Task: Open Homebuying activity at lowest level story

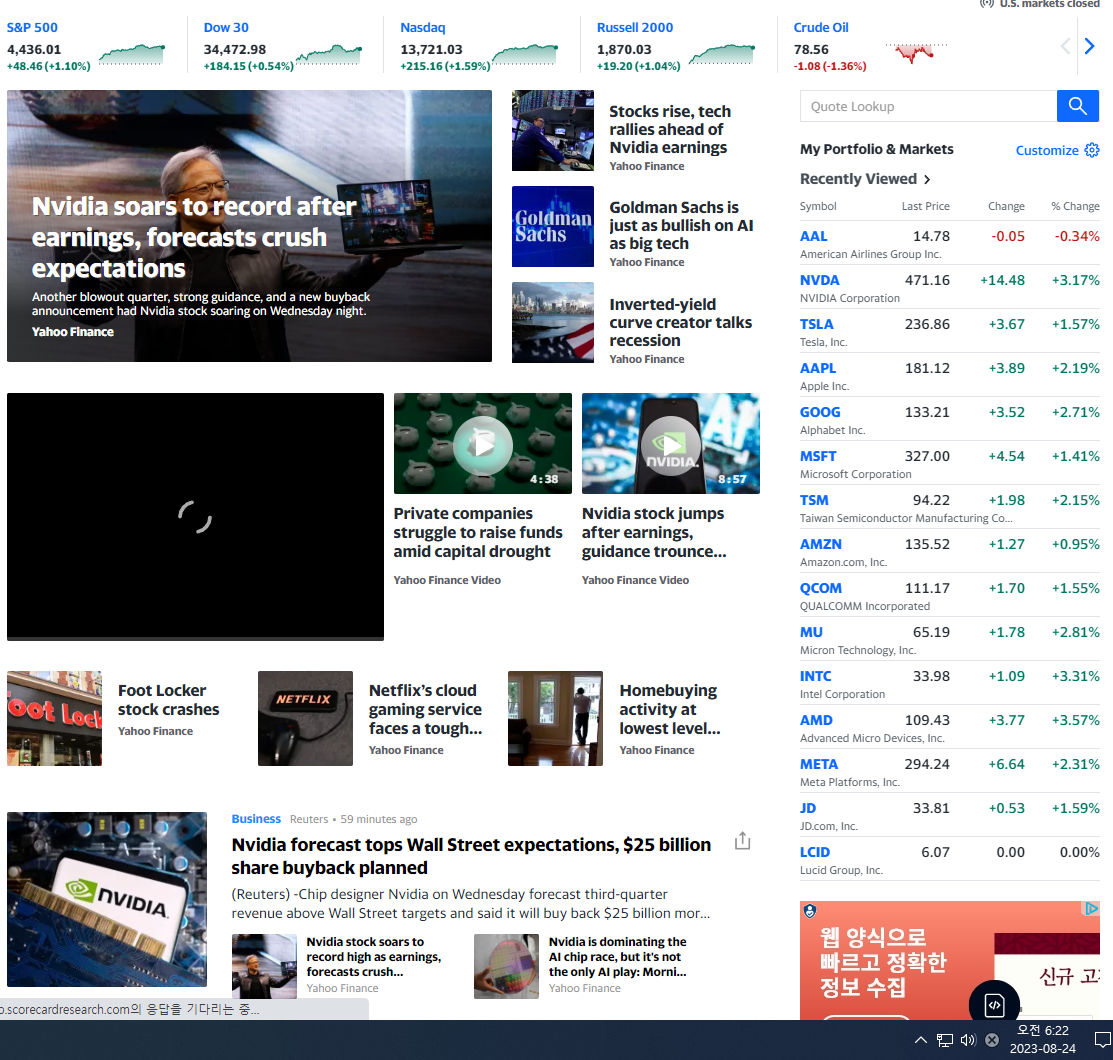Action: (x=669, y=709)
